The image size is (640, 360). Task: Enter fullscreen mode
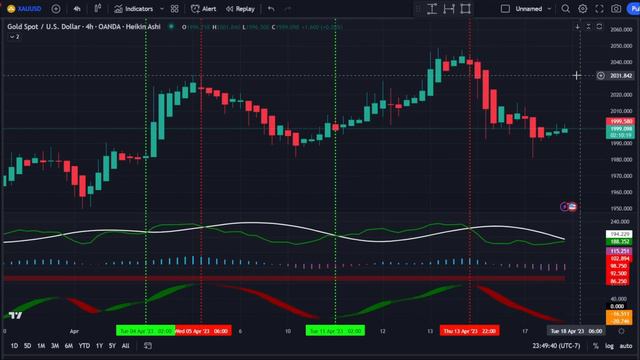click(599, 9)
